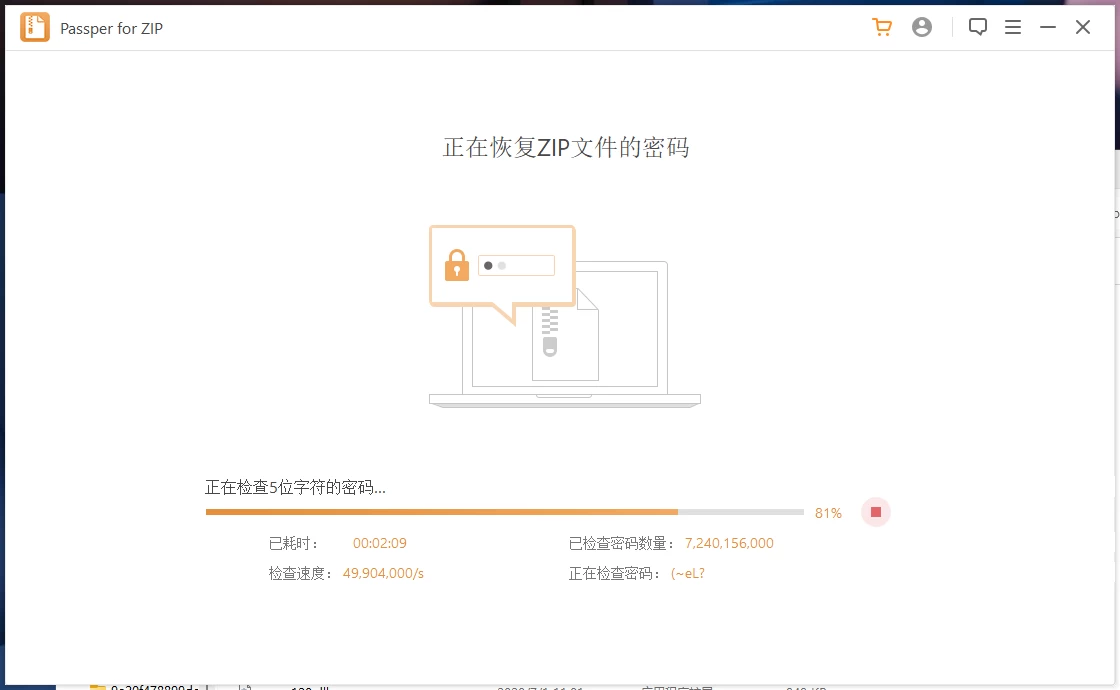Click the Passper for ZIP logo icon

[x=35, y=27]
